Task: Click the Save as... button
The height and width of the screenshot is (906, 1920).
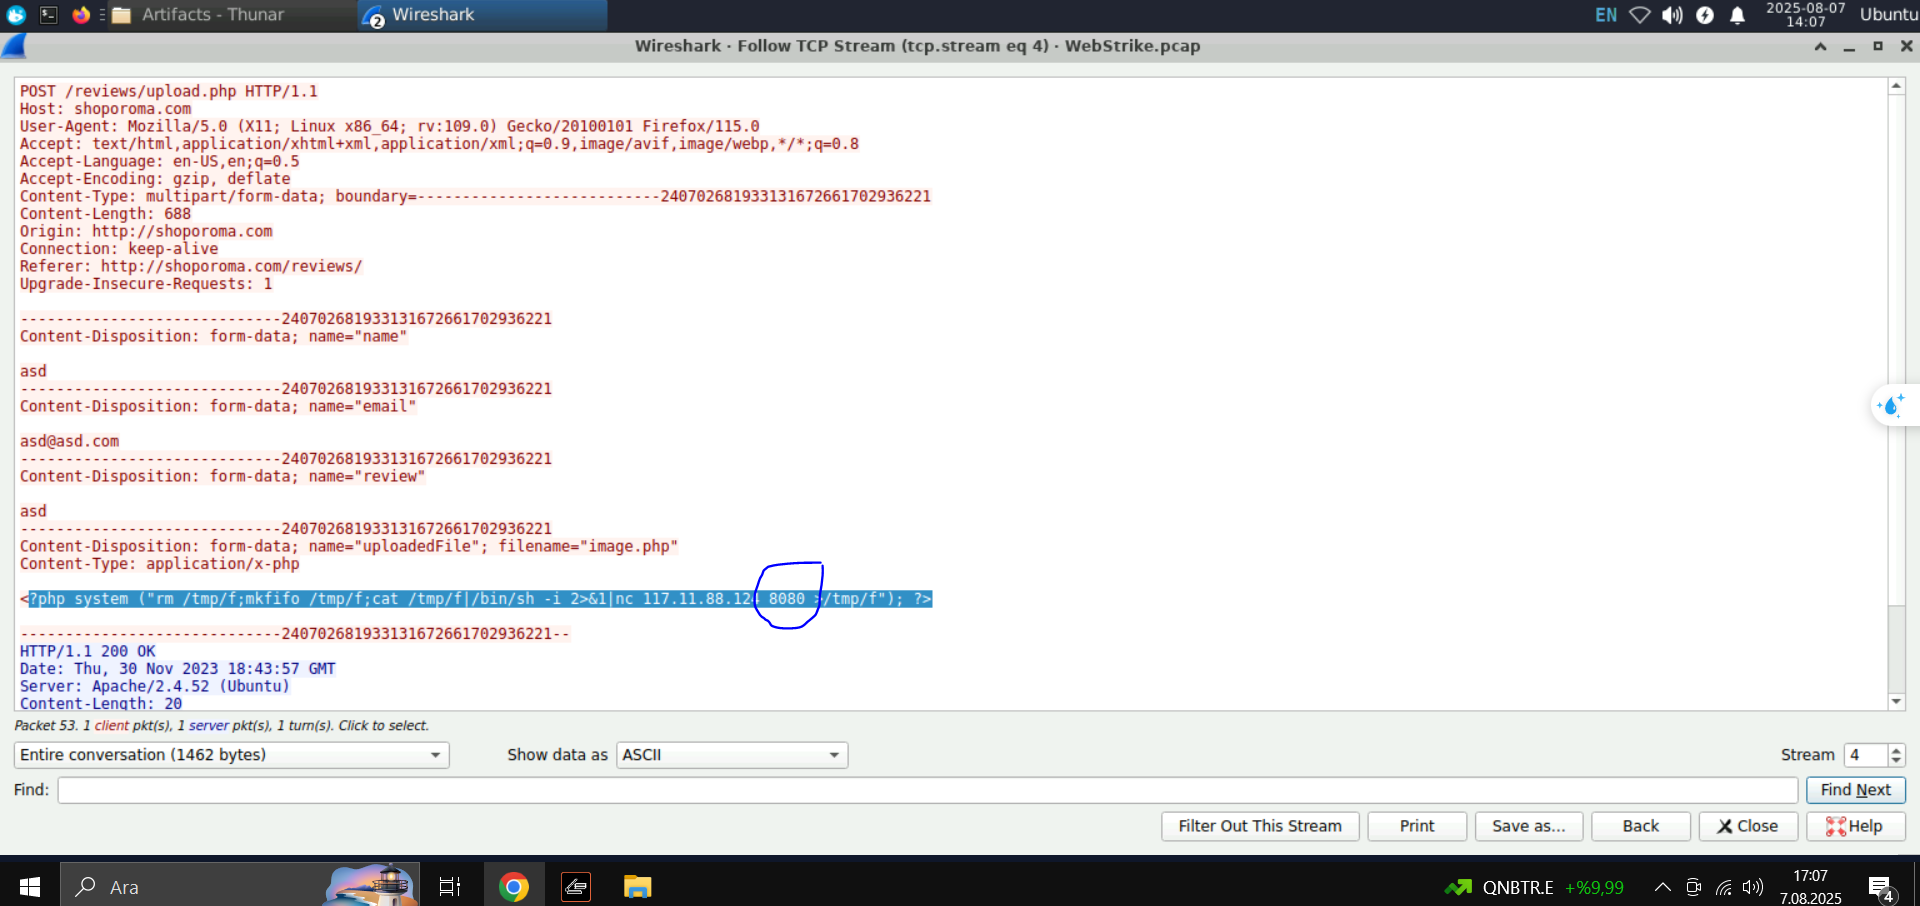Action: 1528,826
